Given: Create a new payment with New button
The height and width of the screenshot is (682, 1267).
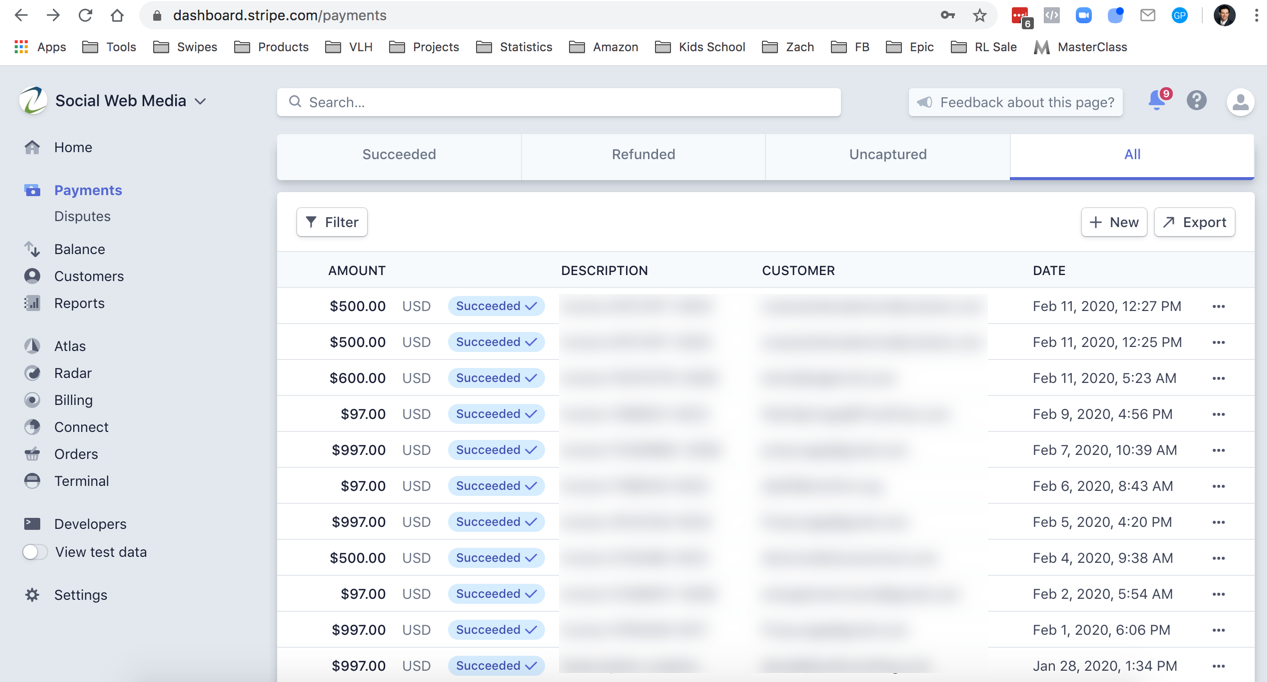Looking at the screenshot, I should pyautogui.click(x=1113, y=222).
